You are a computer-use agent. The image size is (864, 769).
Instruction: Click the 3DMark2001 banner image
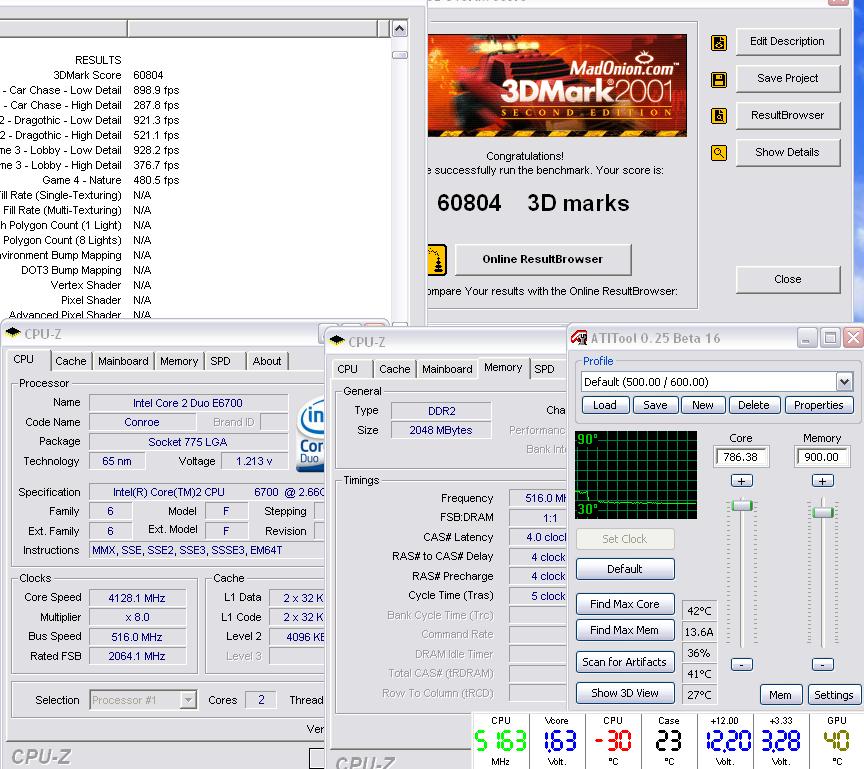click(x=557, y=85)
